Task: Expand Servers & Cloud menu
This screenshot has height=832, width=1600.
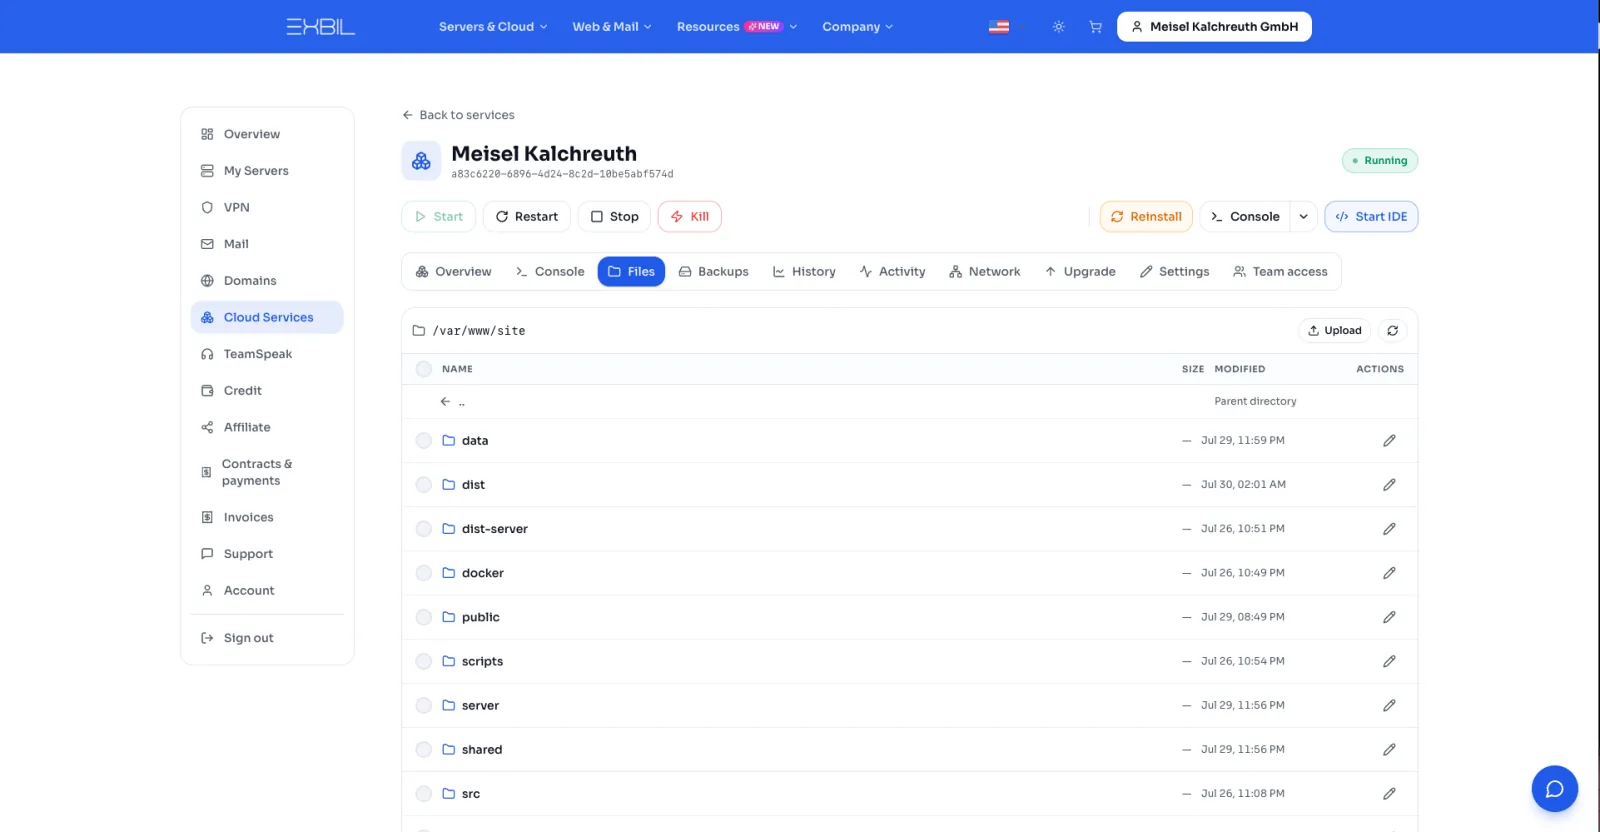Action: click(x=493, y=27)
